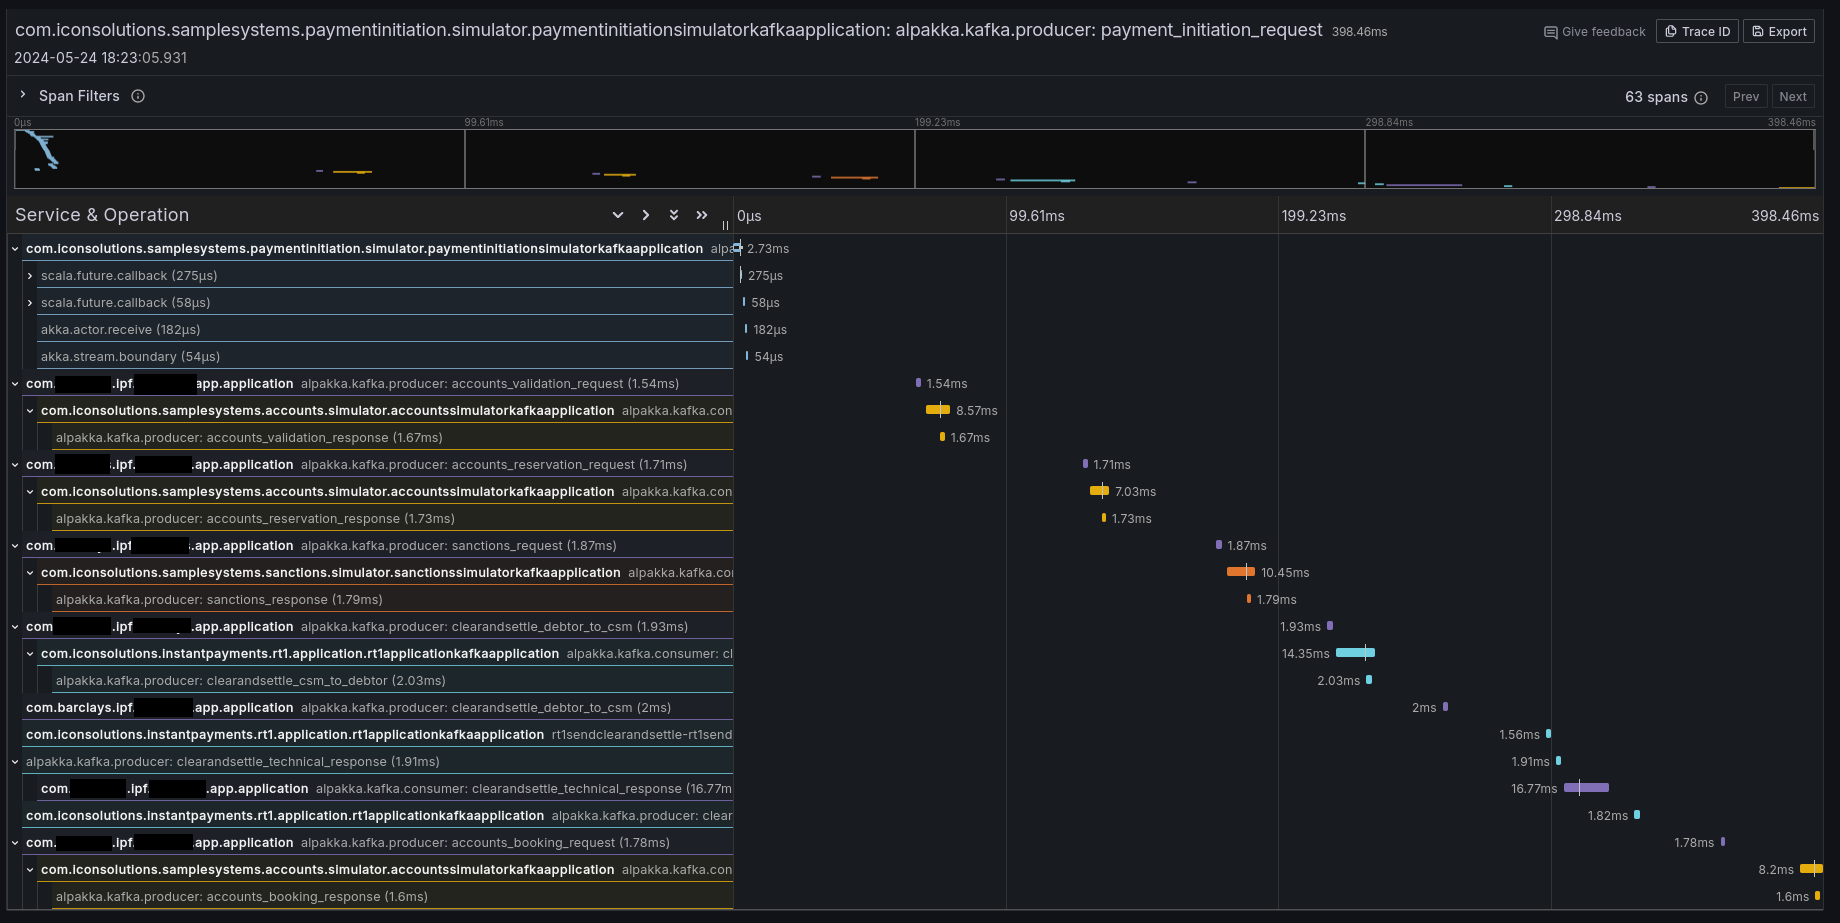Expand the scala.future.callback (58µs) span

pyautogui.click(x=30, y=303)
